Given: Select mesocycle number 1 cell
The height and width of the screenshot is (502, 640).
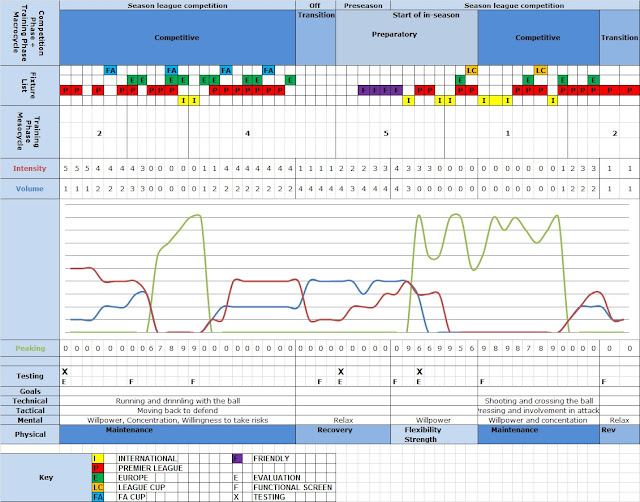Looking at the screenshot, I should 508,133.
